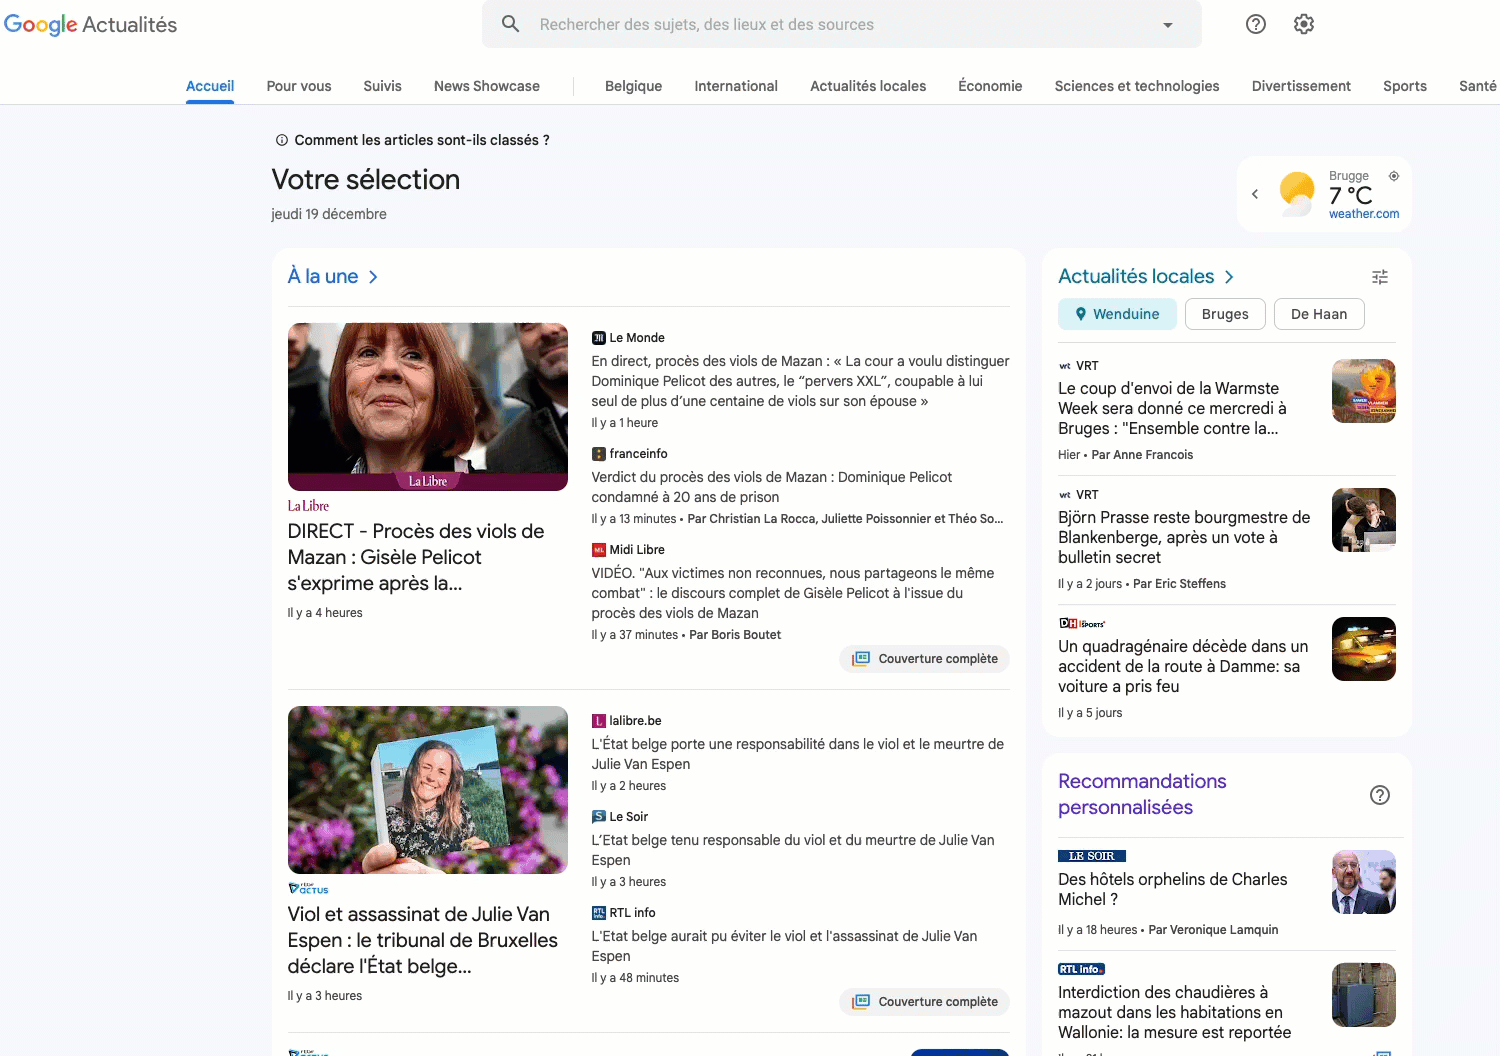Select the Wenduine location chip
This screenshot has width=1500, height=1056.
click(x=1117, y=314)
